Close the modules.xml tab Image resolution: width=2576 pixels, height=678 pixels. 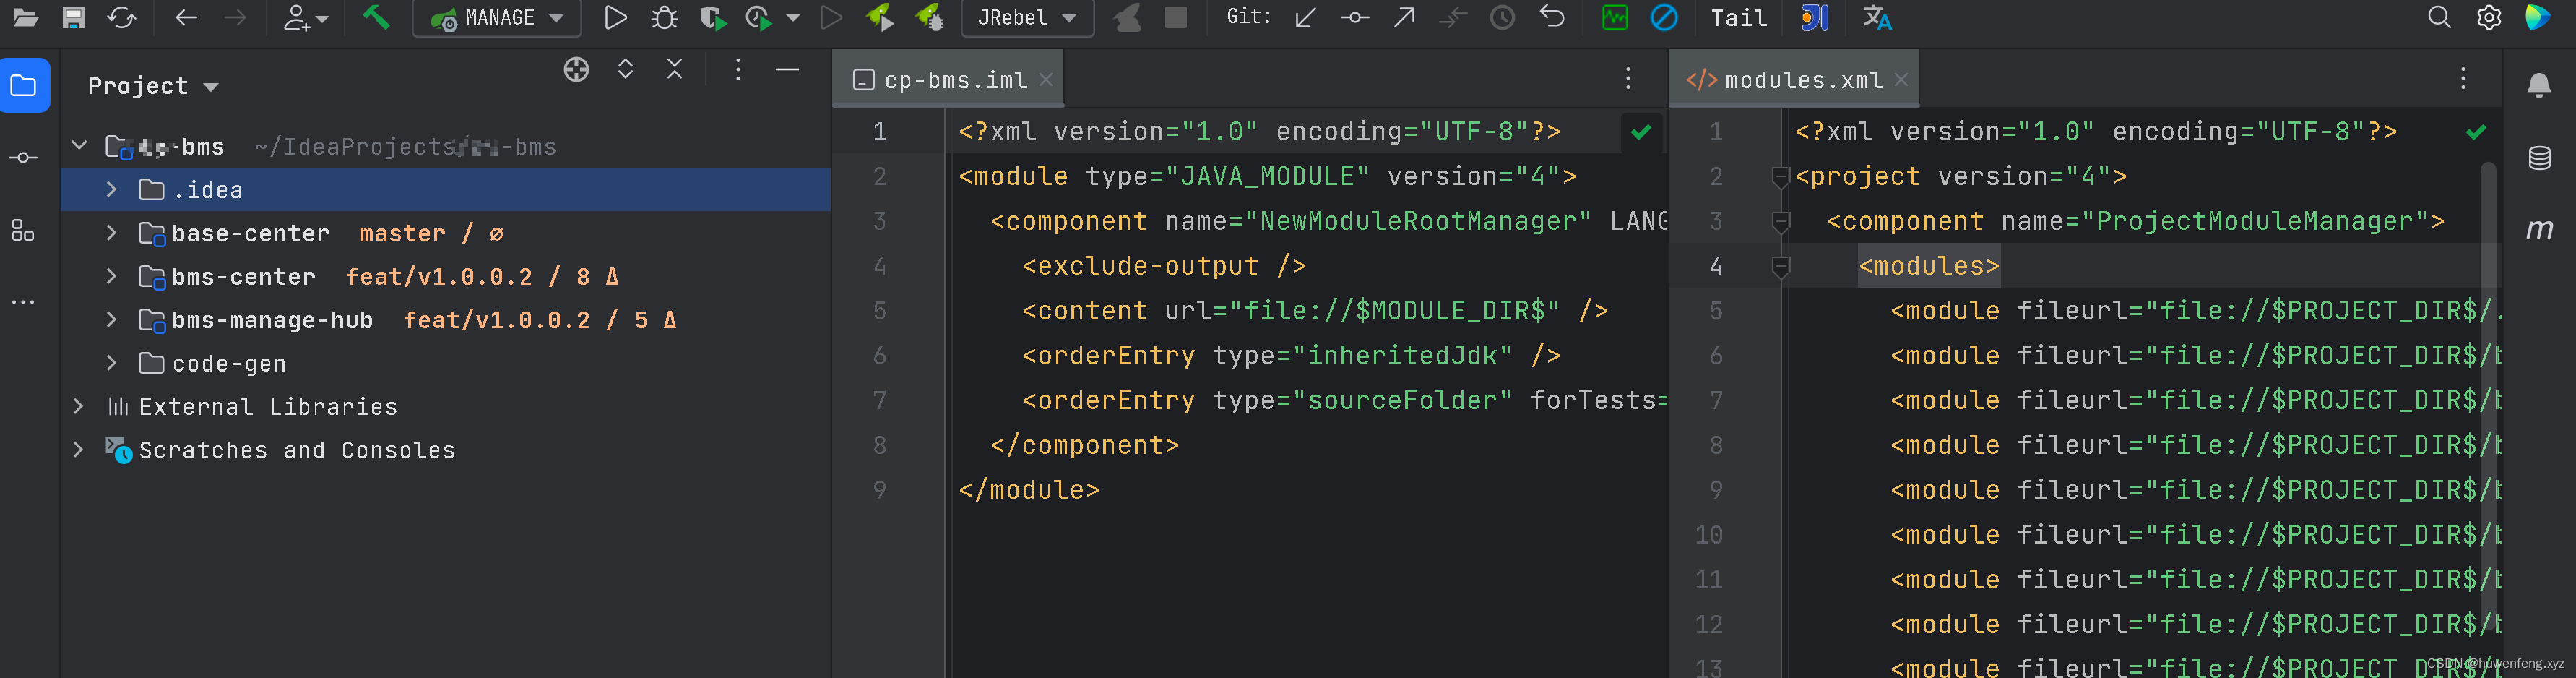coord(1901,79)
